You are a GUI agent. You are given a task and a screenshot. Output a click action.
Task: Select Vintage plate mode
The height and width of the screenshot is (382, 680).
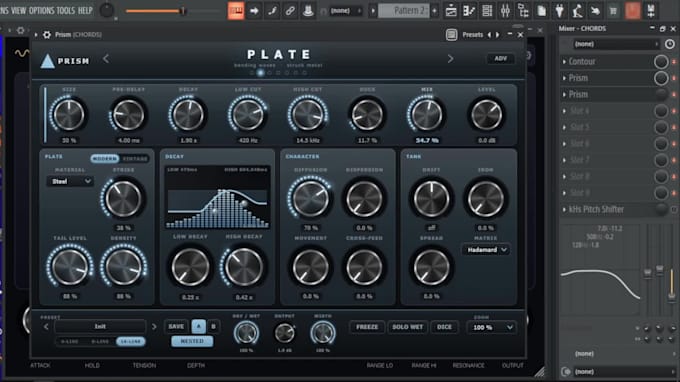click(x=135, y=159)
